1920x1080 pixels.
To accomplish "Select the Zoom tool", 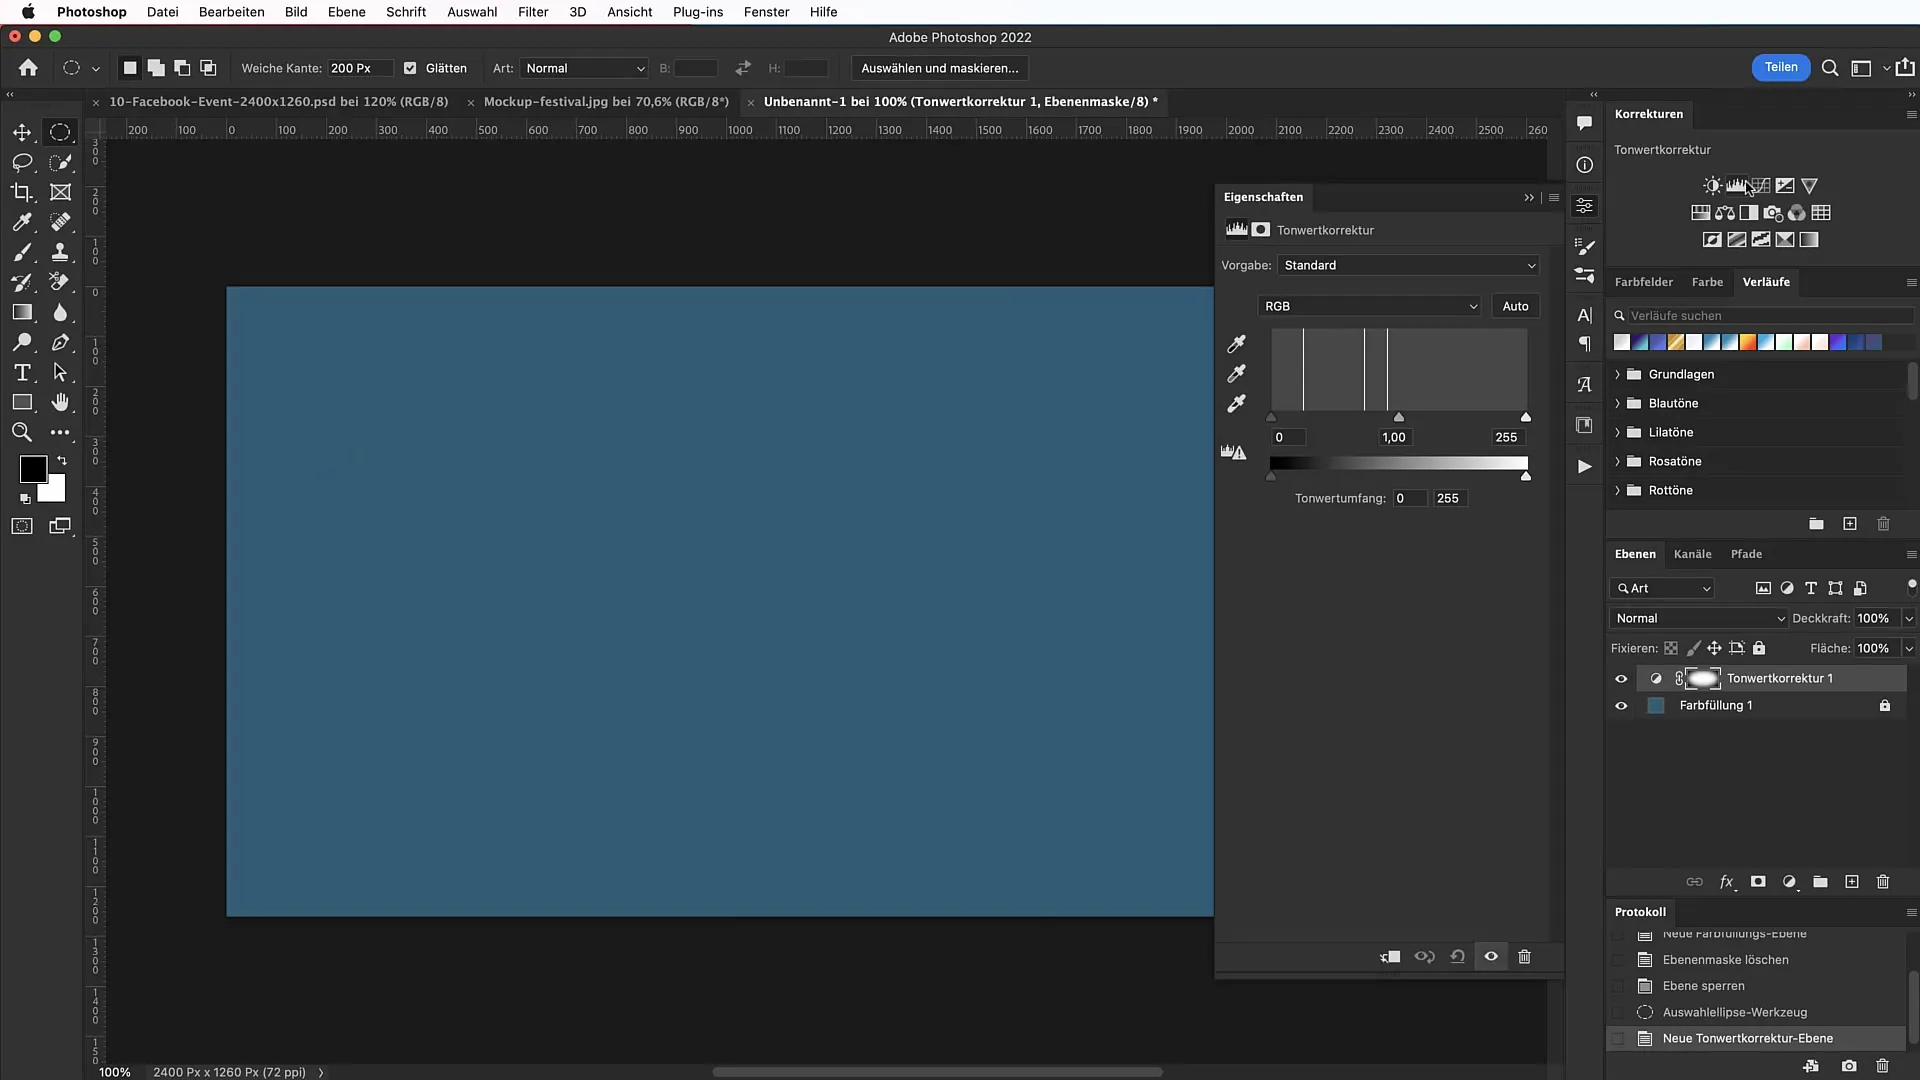I will point(22,432).
